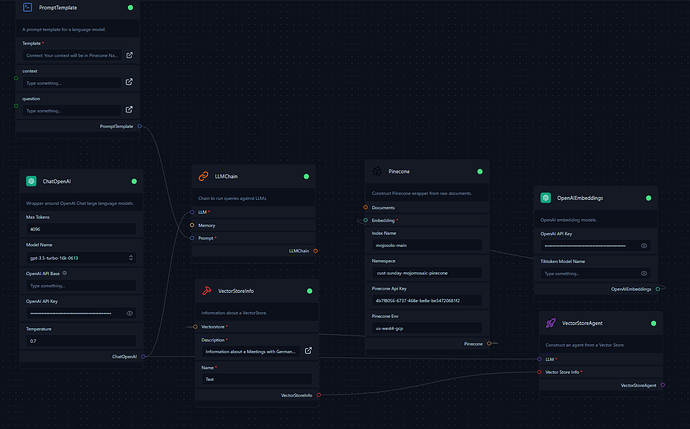Click ChatOpenAI API Key password field
The height and width of the screenshot is (429, 690).
coord(81,313)
